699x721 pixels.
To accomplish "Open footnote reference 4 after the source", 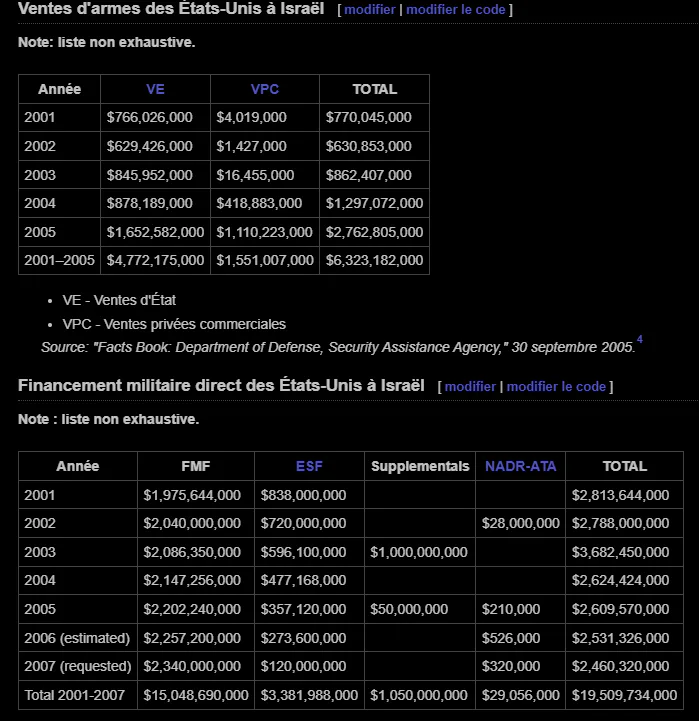I will pos(640,339).
